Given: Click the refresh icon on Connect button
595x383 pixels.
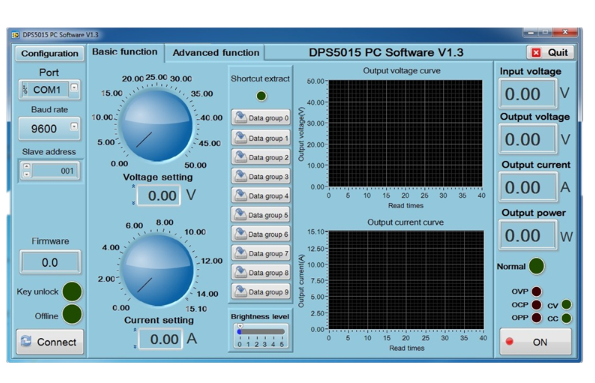Looking at the screenshot, I should [x=26, y=341].
